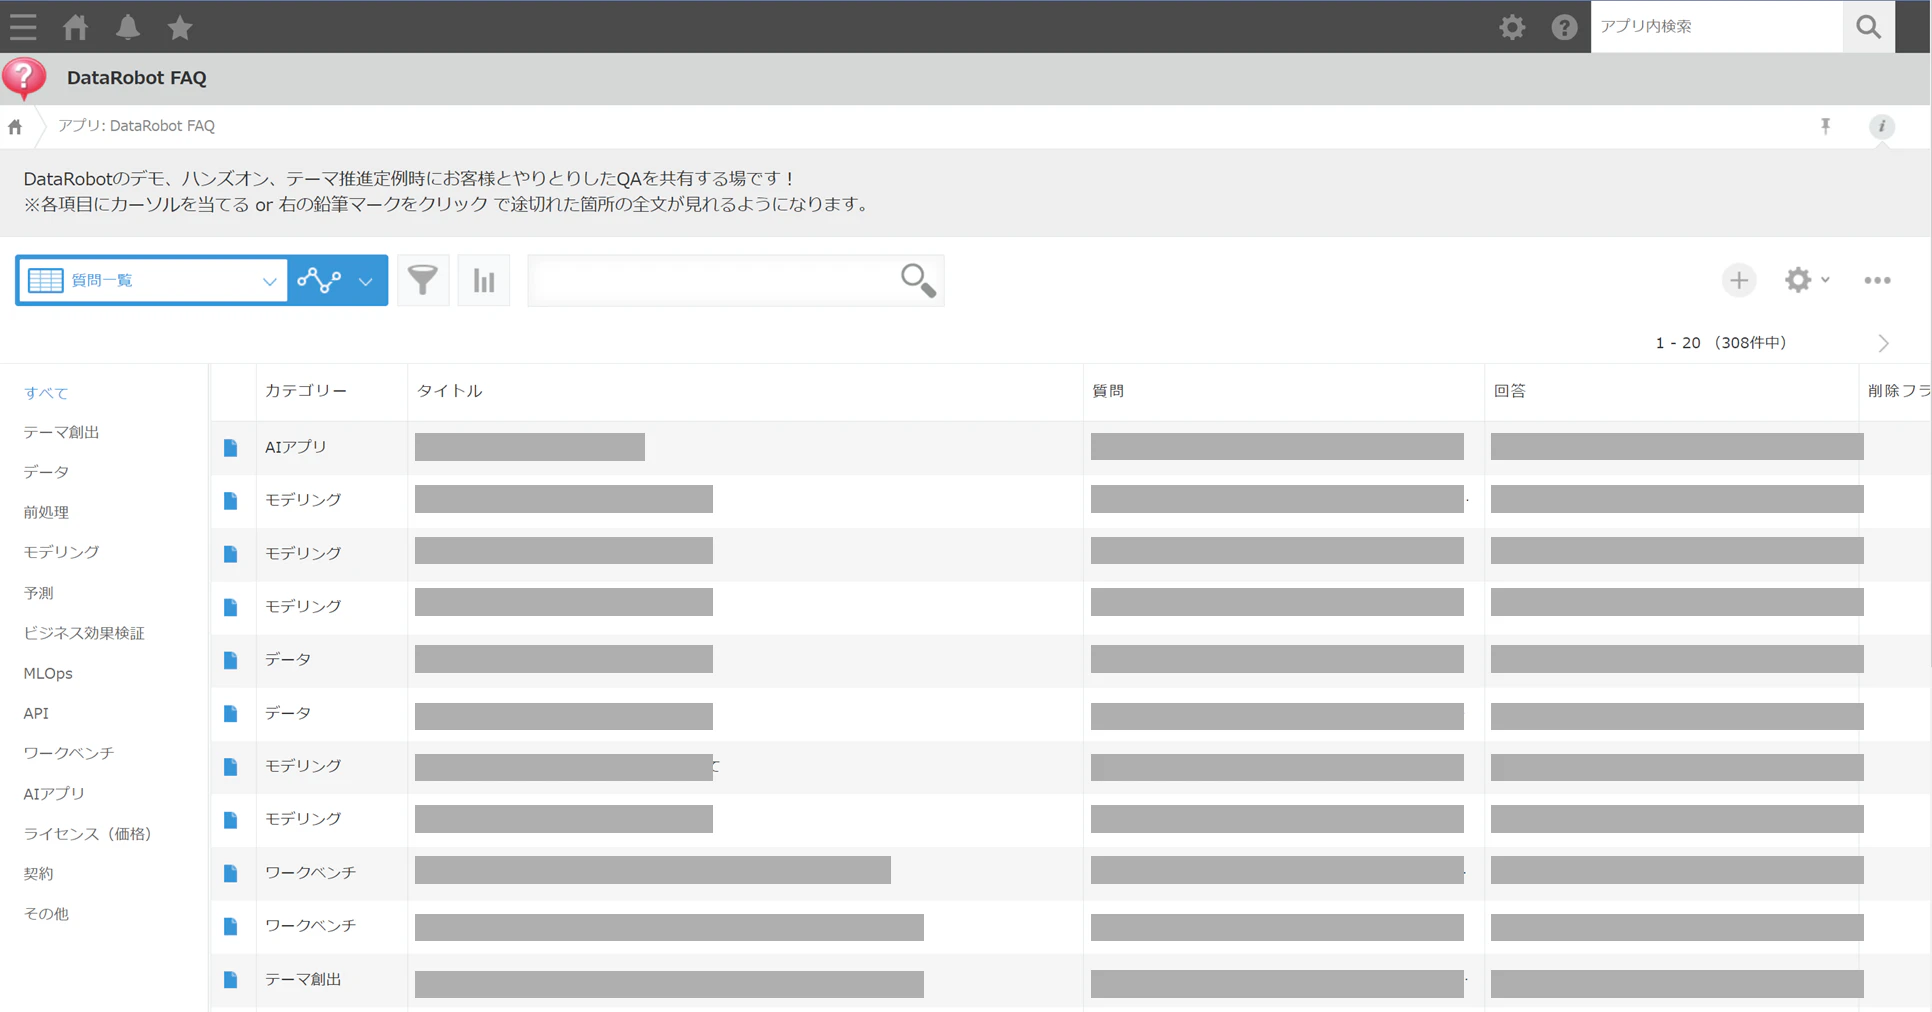Click the DataRobot FAQ app title

tap(137, 78)
